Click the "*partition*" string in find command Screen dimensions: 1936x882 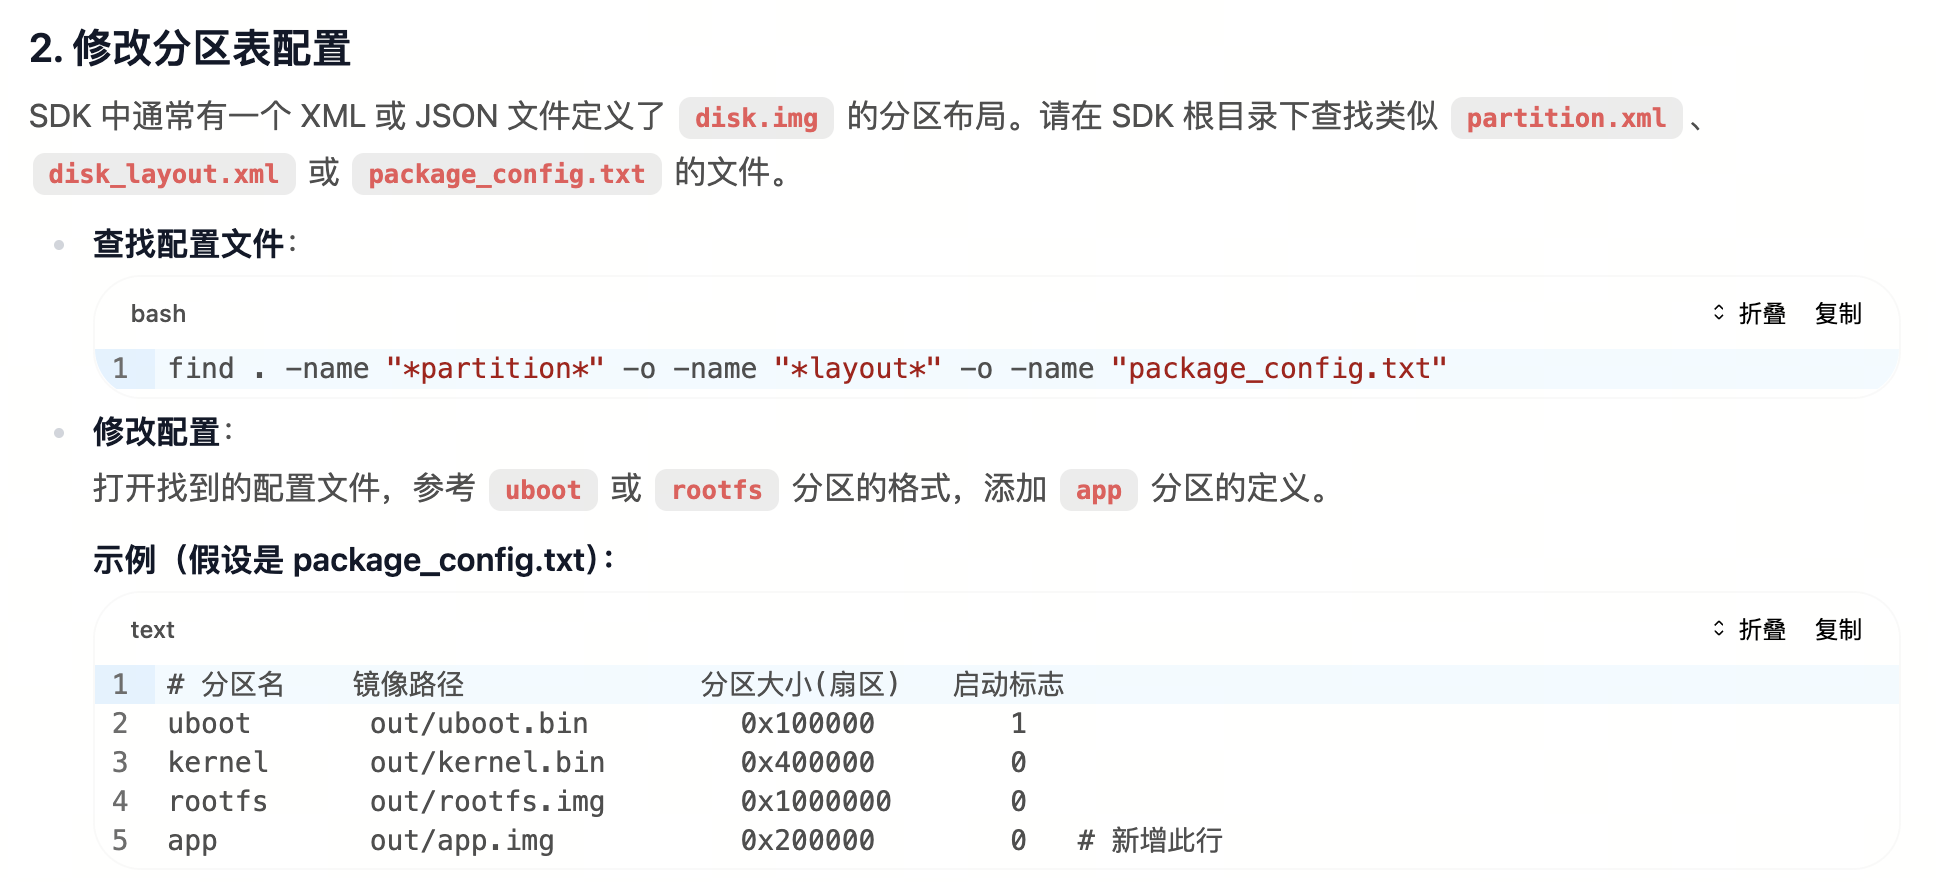coord(495,369)
